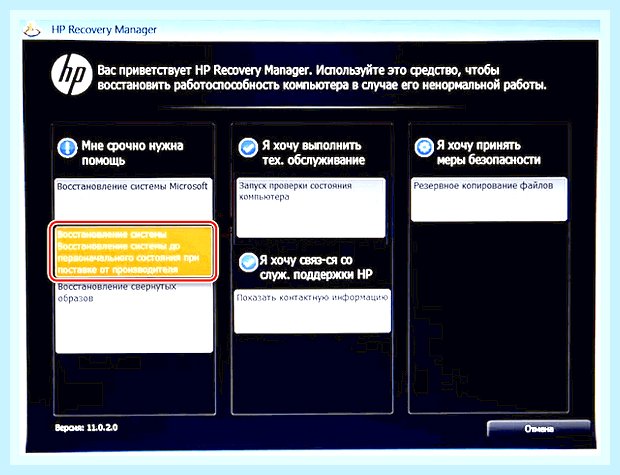Click the 'Я хочу принять меры безопасности' heading
Viewport: 620px width, 475px height.
[x=488, y=153]
